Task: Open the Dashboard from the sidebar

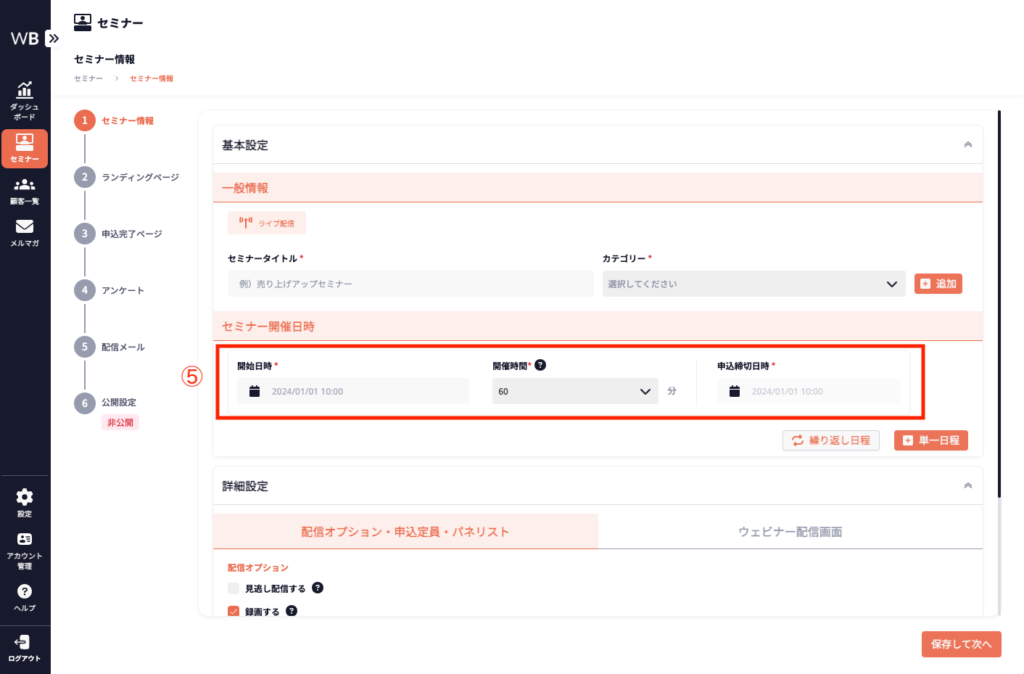Action: point(24,100)
